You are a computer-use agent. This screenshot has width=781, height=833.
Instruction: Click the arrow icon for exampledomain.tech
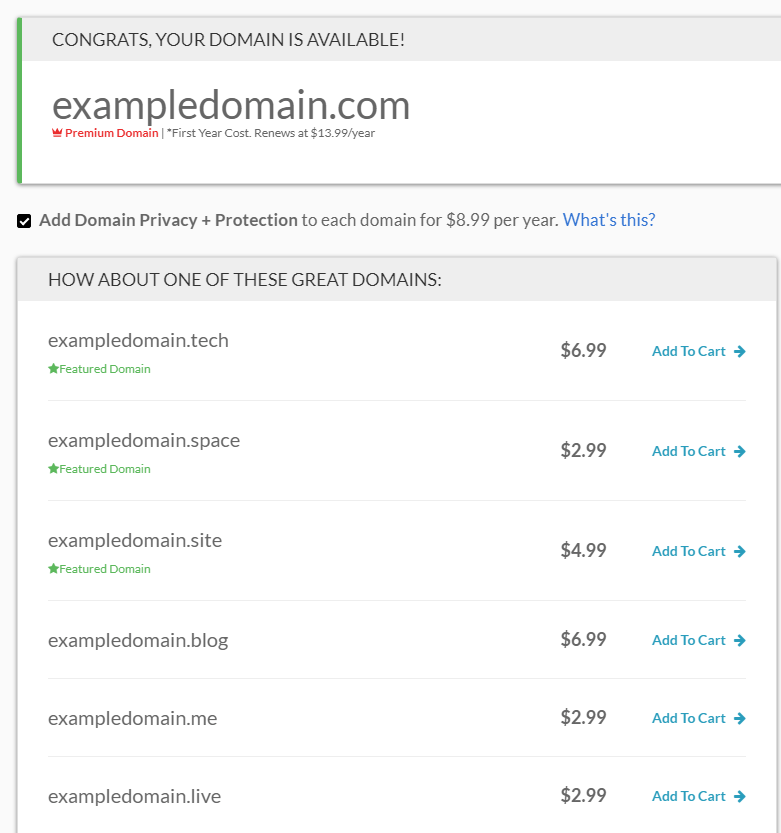(740, 351)
